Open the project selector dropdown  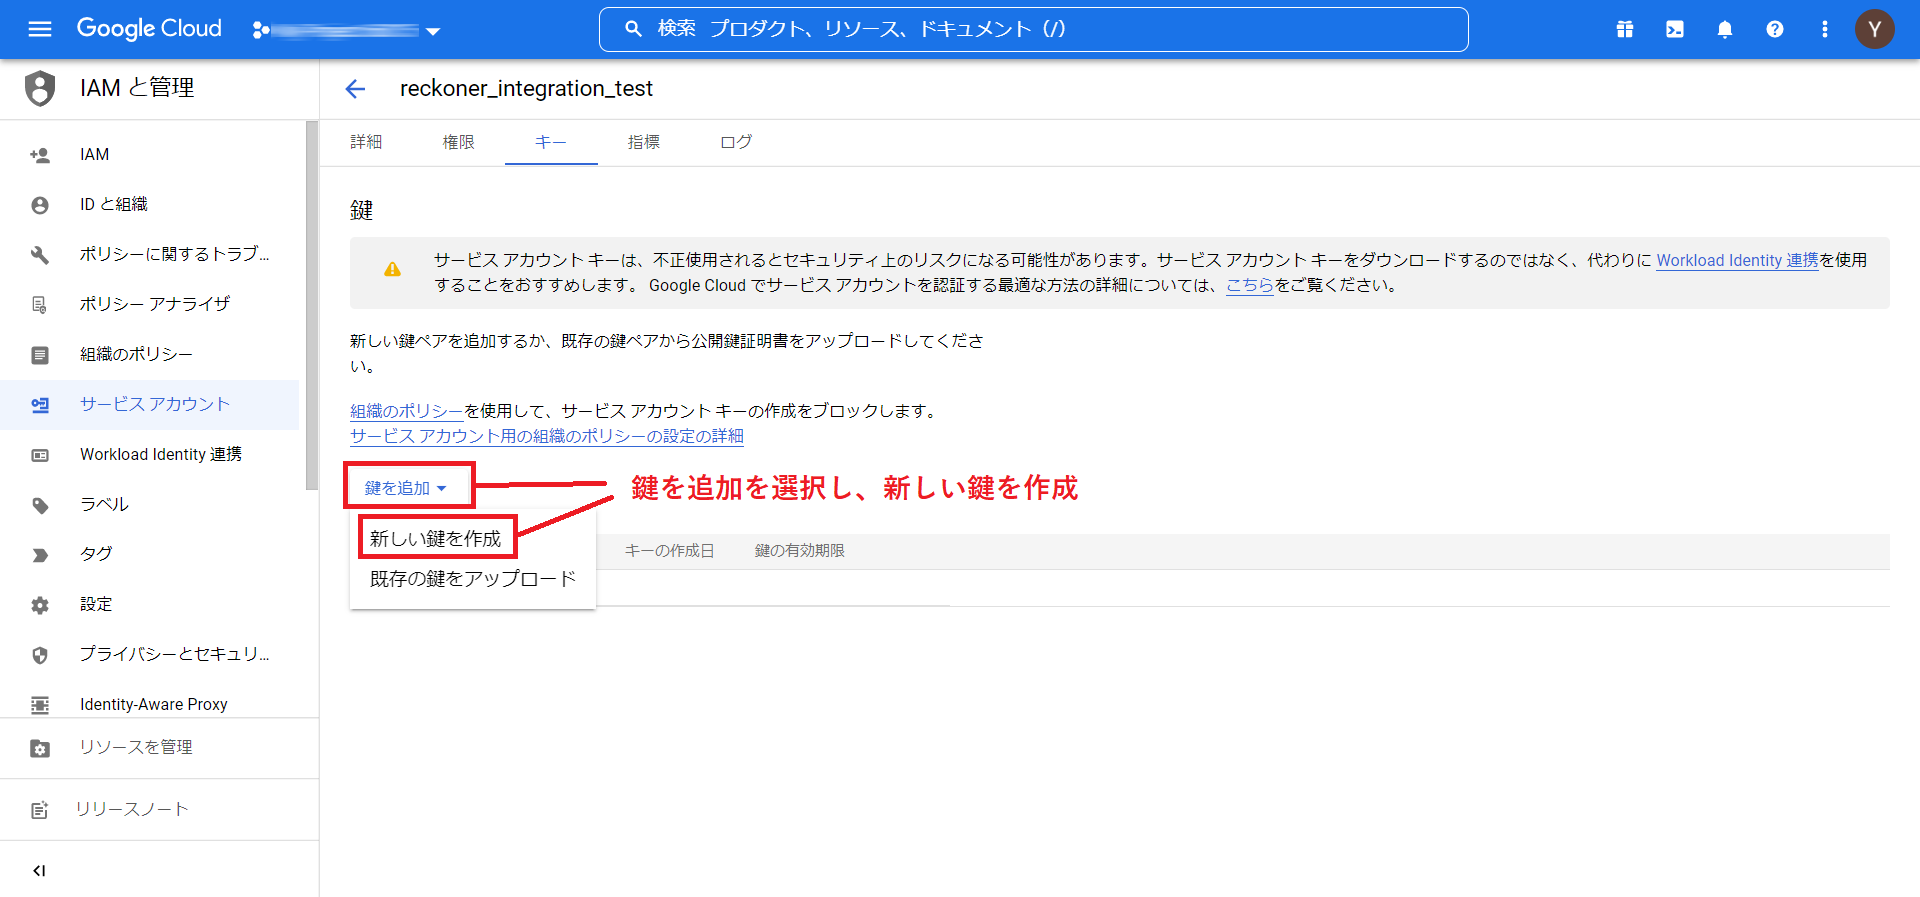(x=346, y=30)
